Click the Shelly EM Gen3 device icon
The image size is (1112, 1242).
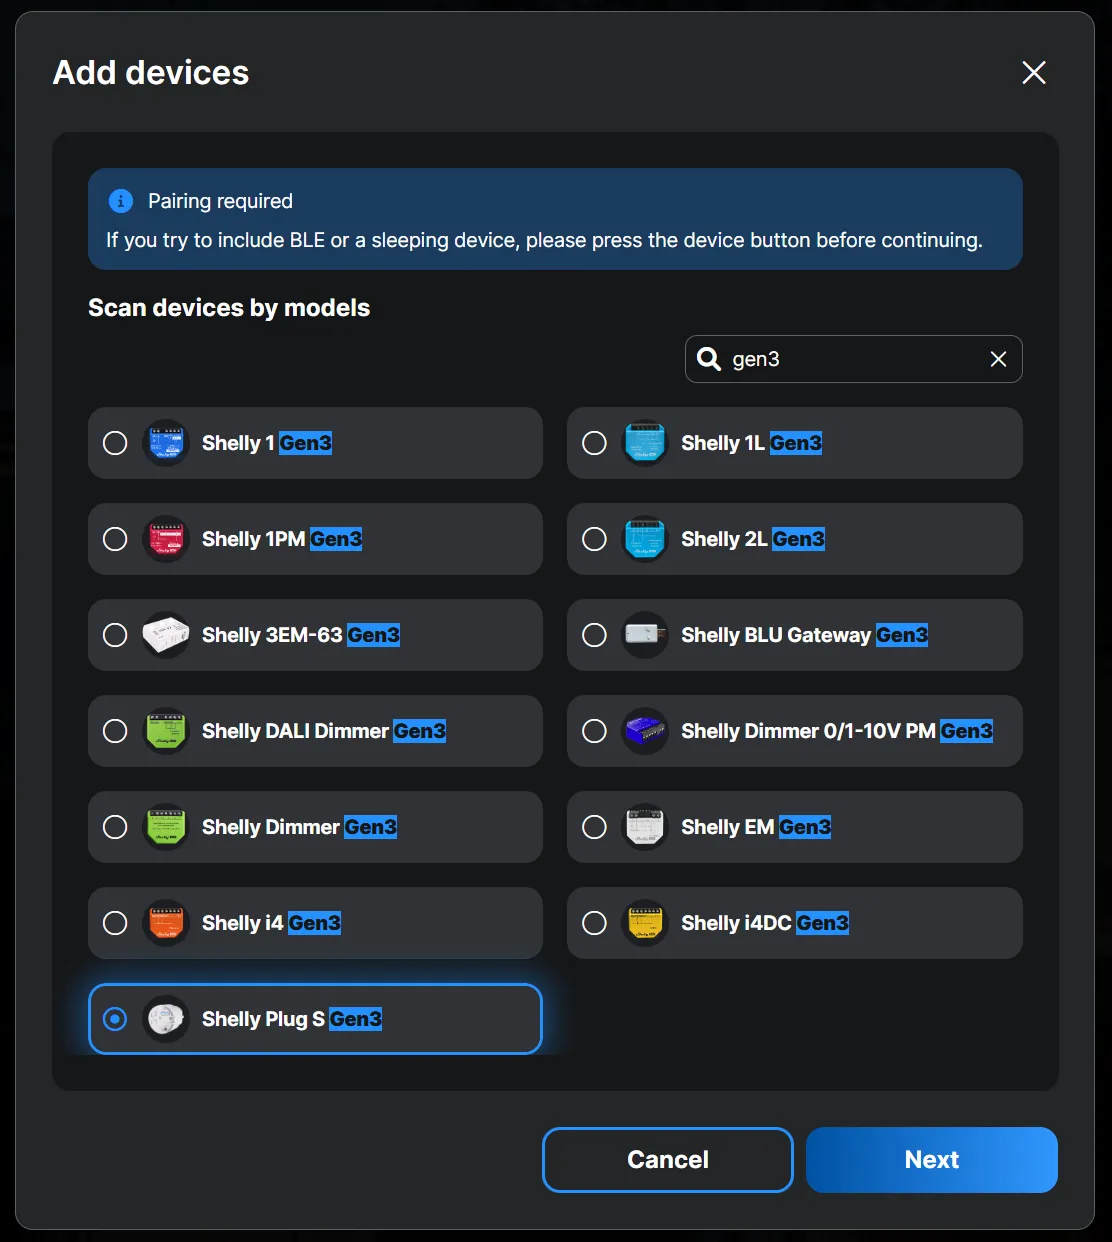pyautogui.click(x=645, y=827)
